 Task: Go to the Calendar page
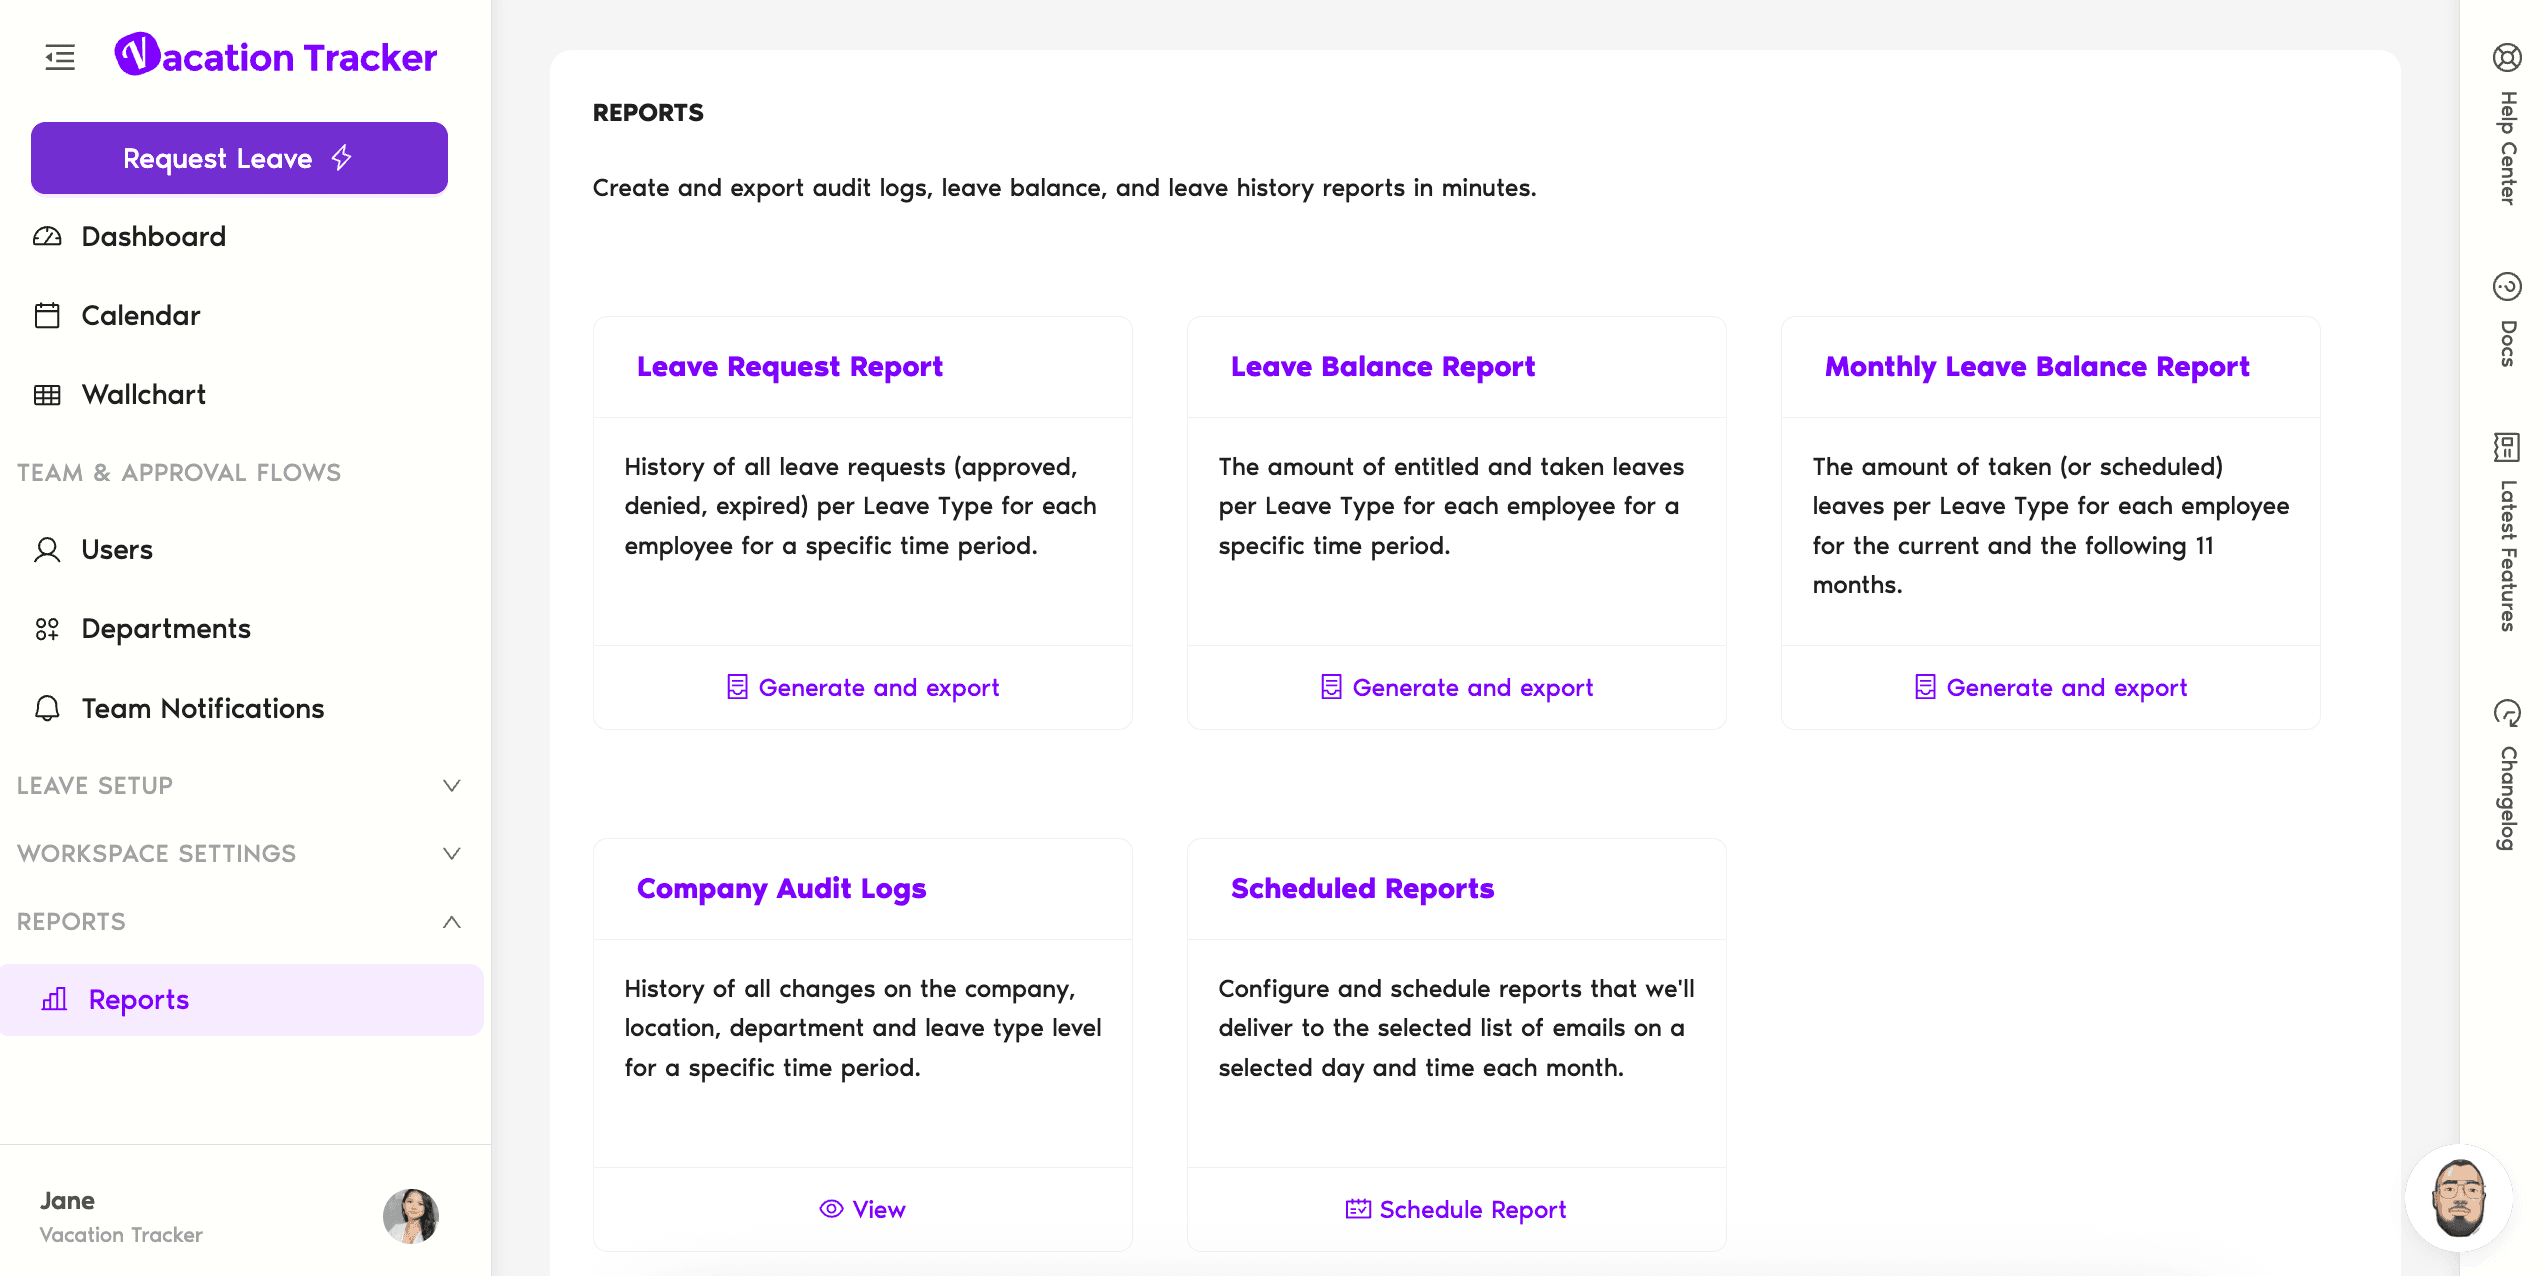pyautogui.click(x=140, y=316)
